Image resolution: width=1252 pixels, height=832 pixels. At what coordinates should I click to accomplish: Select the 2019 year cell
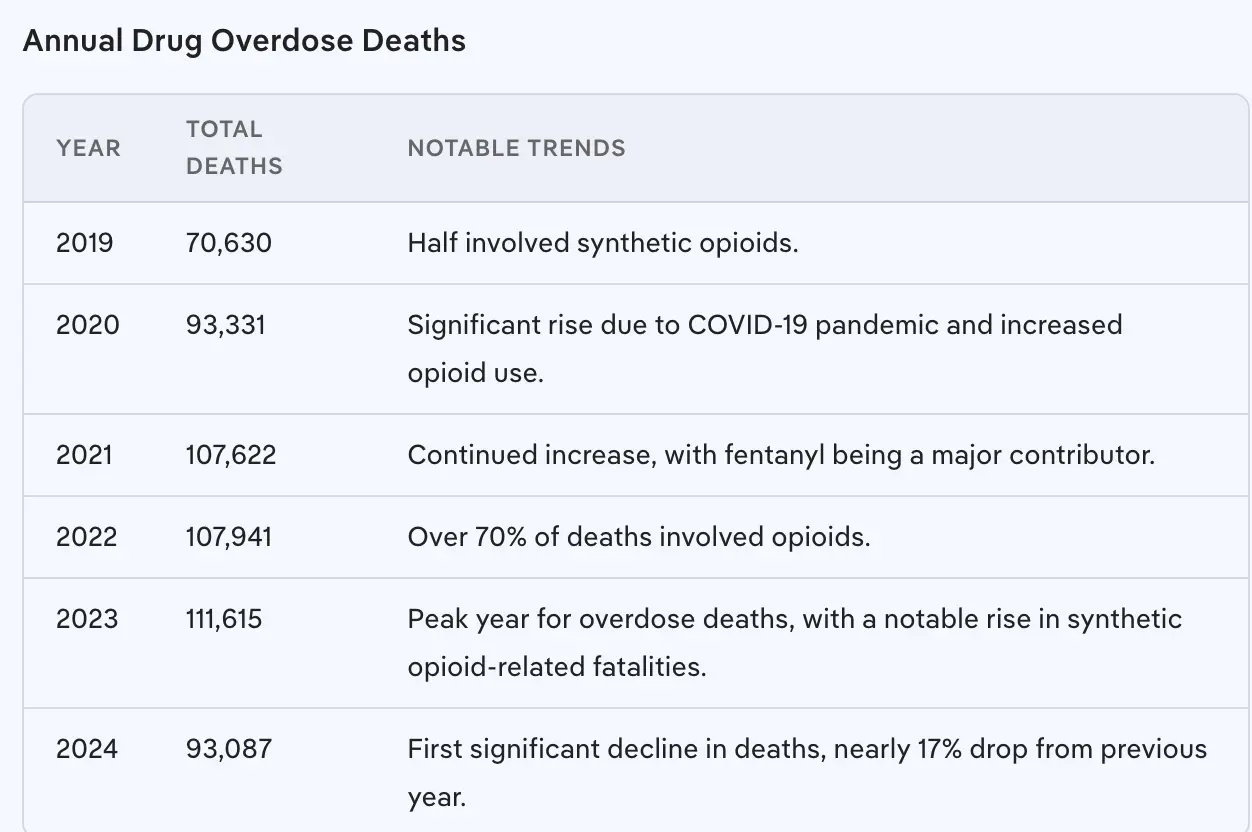(85, 243)
